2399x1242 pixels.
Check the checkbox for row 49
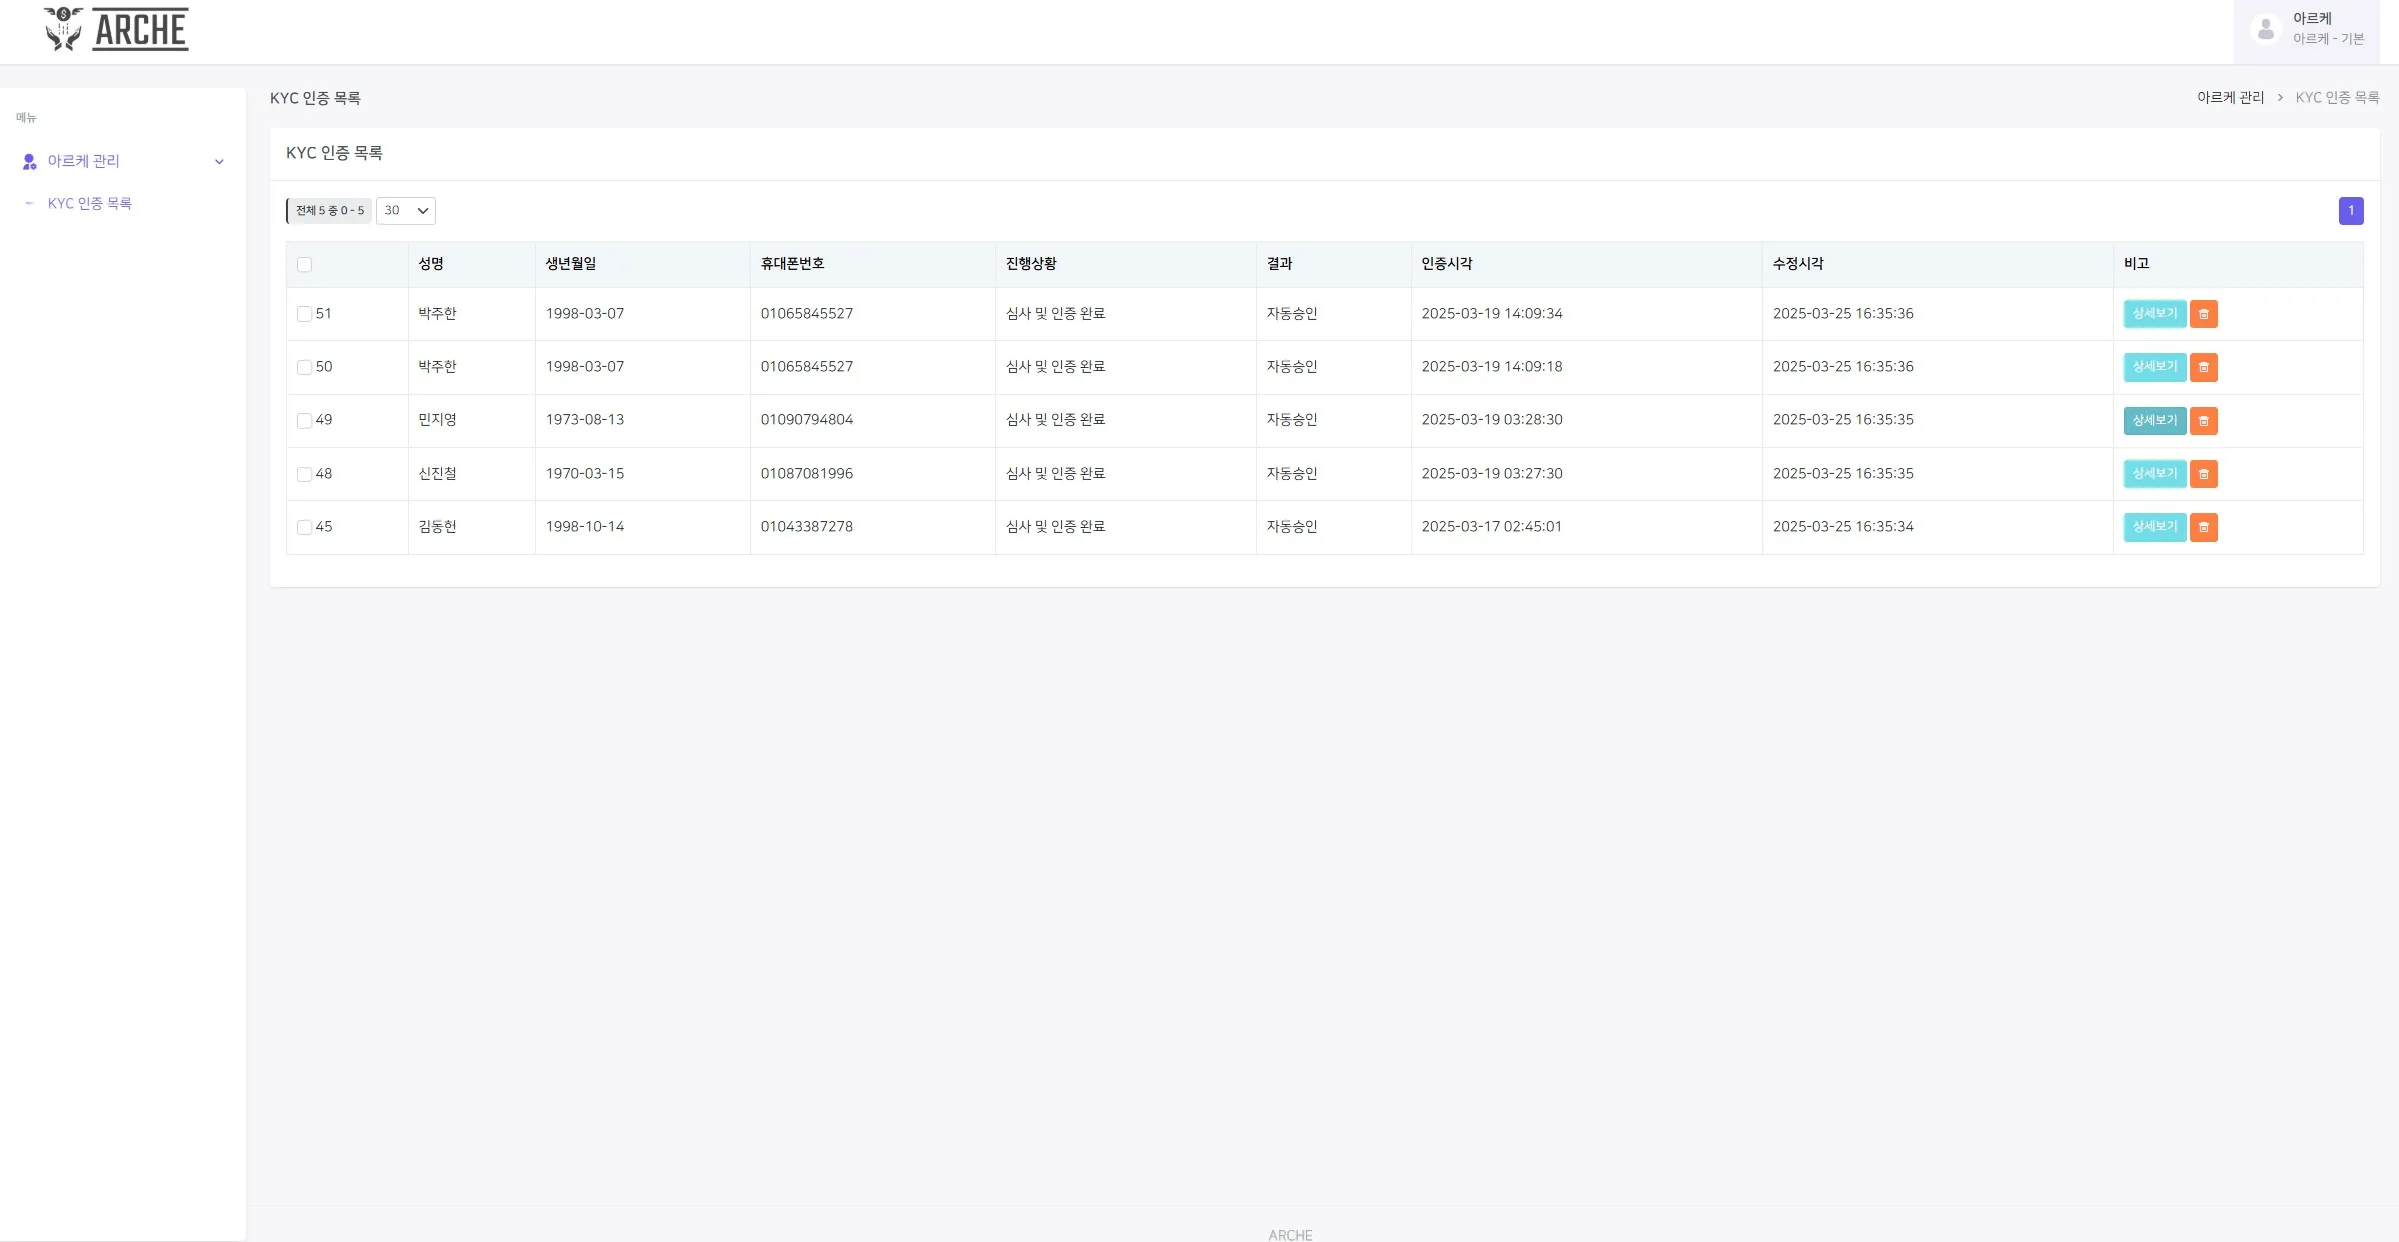point(304,421)
